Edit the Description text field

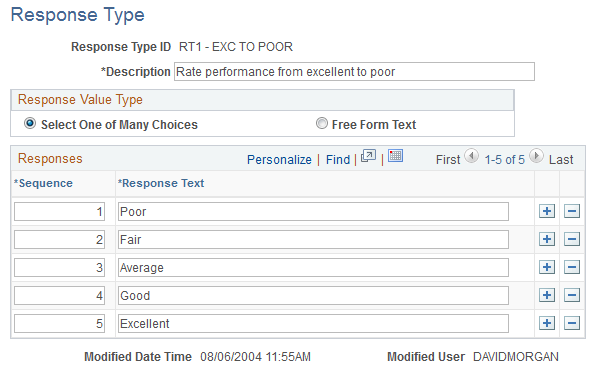pyautogui.click(x=354, y=72)
